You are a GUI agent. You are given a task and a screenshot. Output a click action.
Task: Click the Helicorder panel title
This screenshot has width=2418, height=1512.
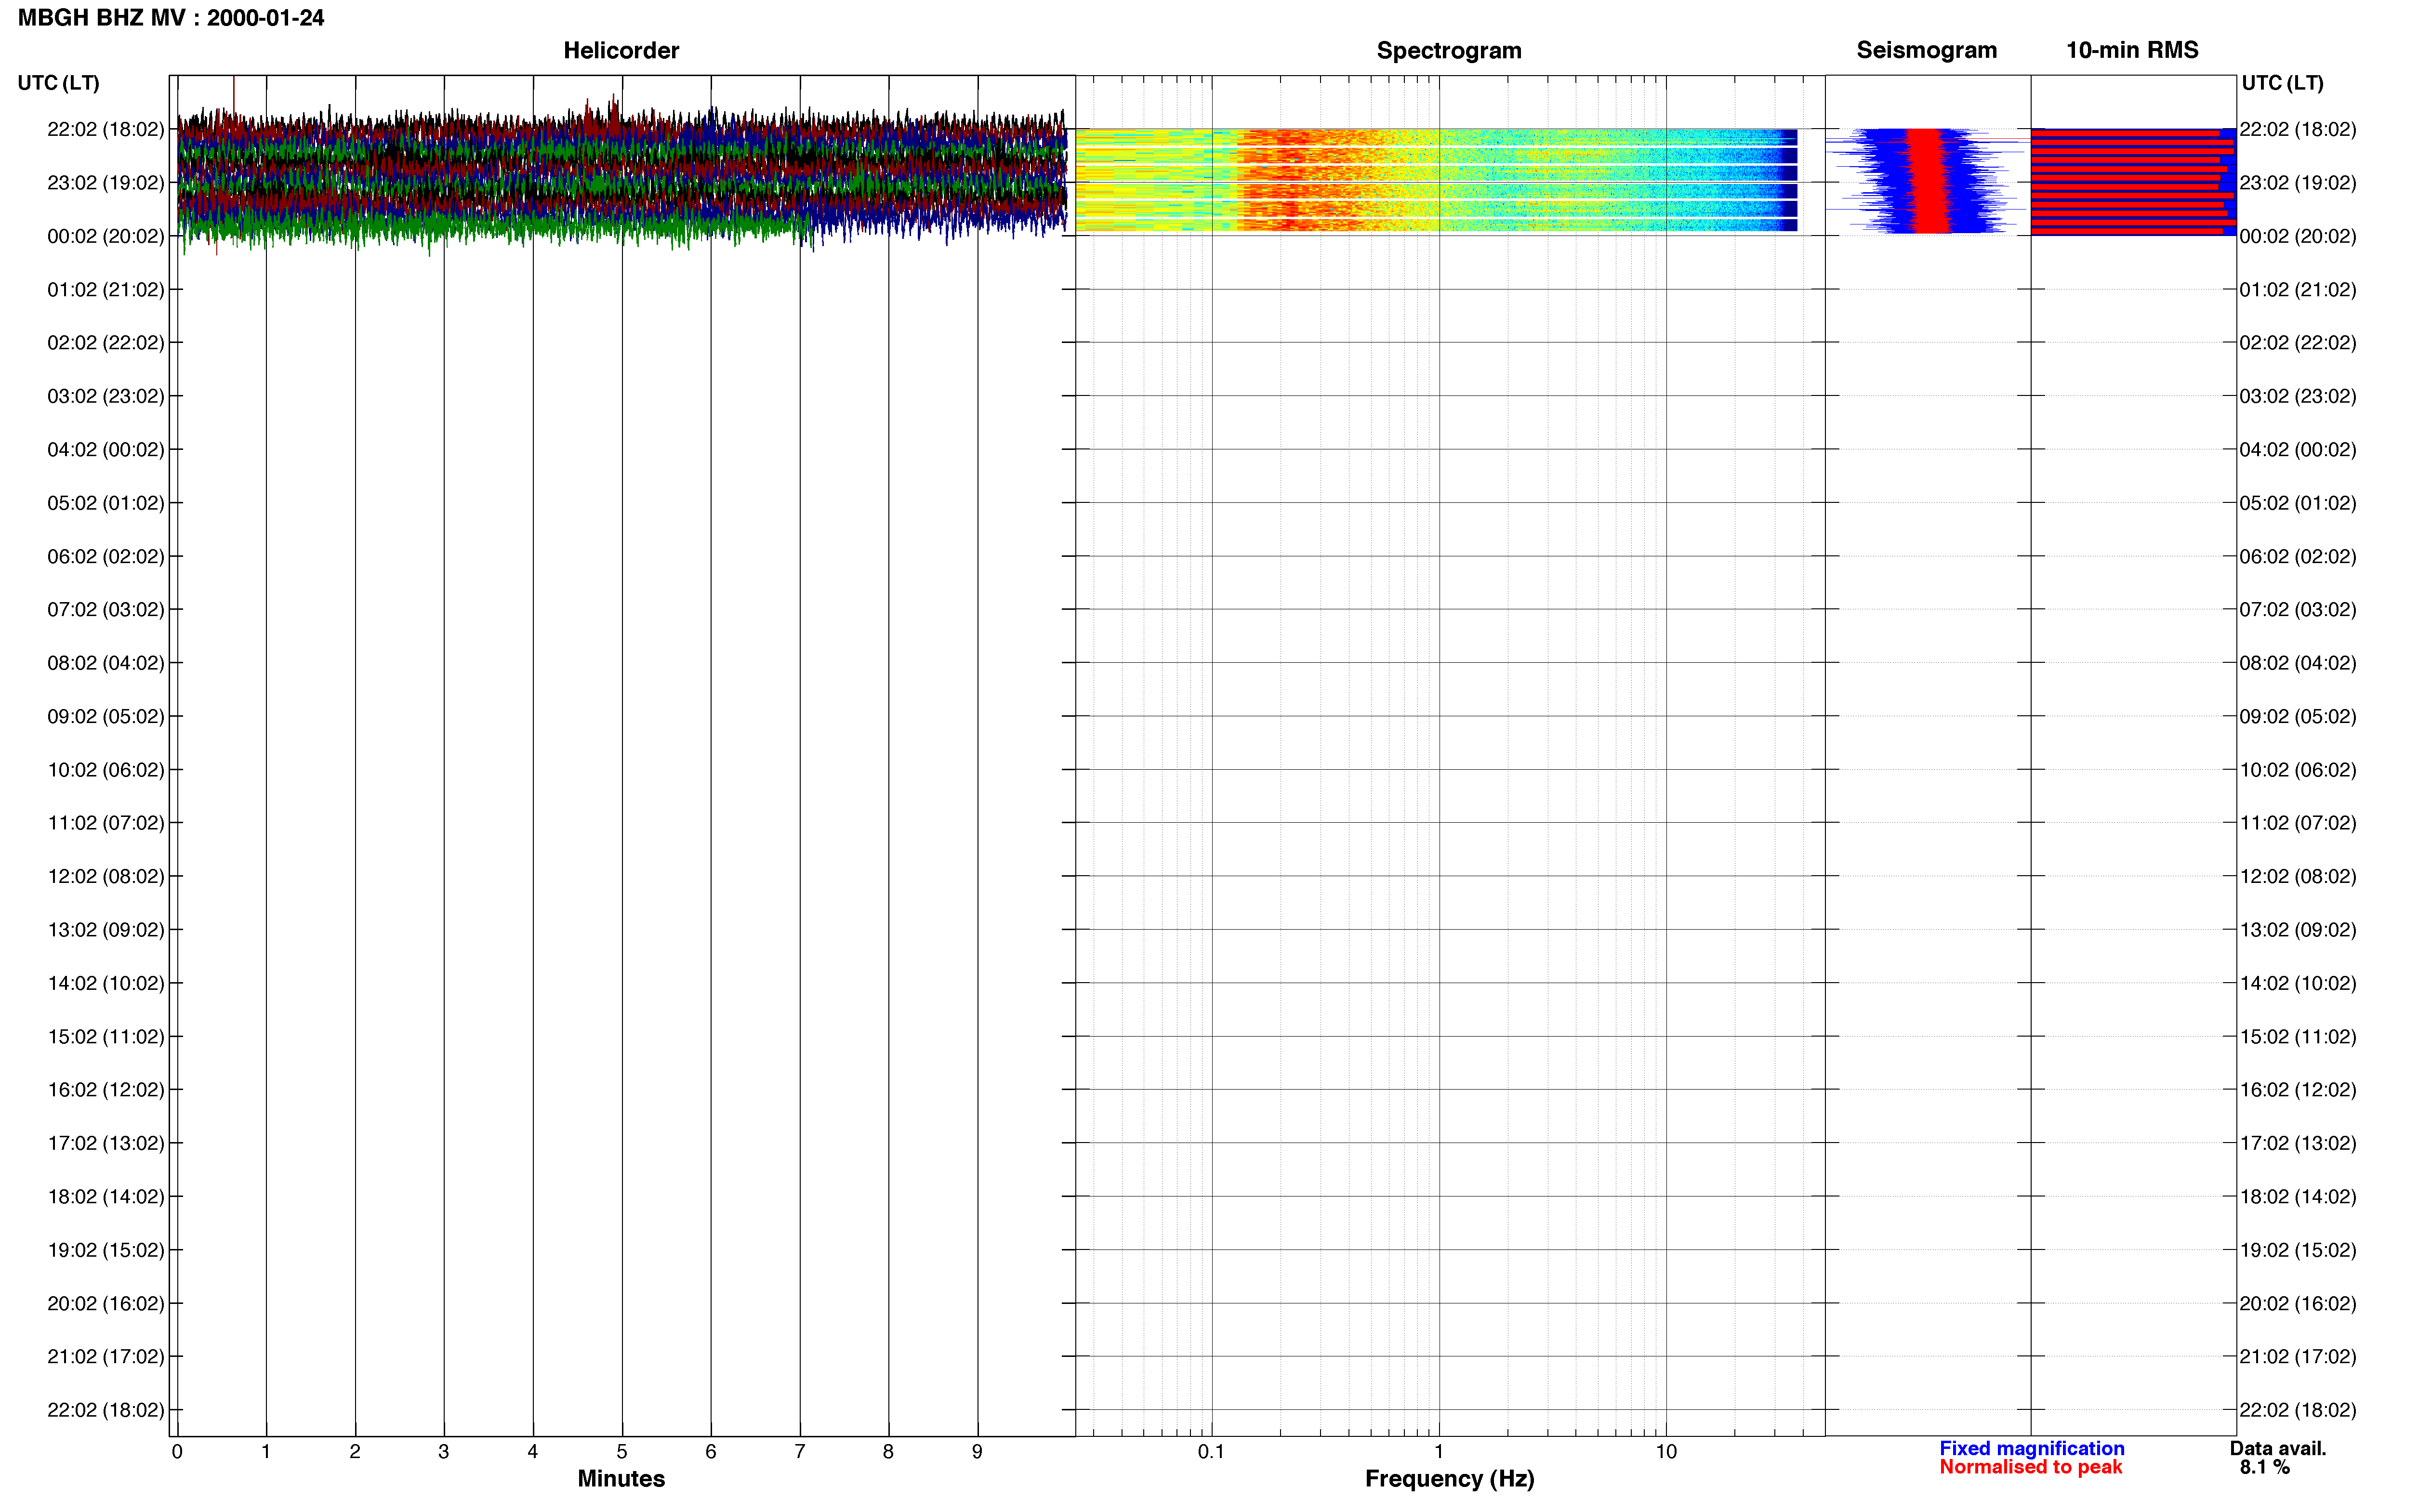tap(621, 50)
